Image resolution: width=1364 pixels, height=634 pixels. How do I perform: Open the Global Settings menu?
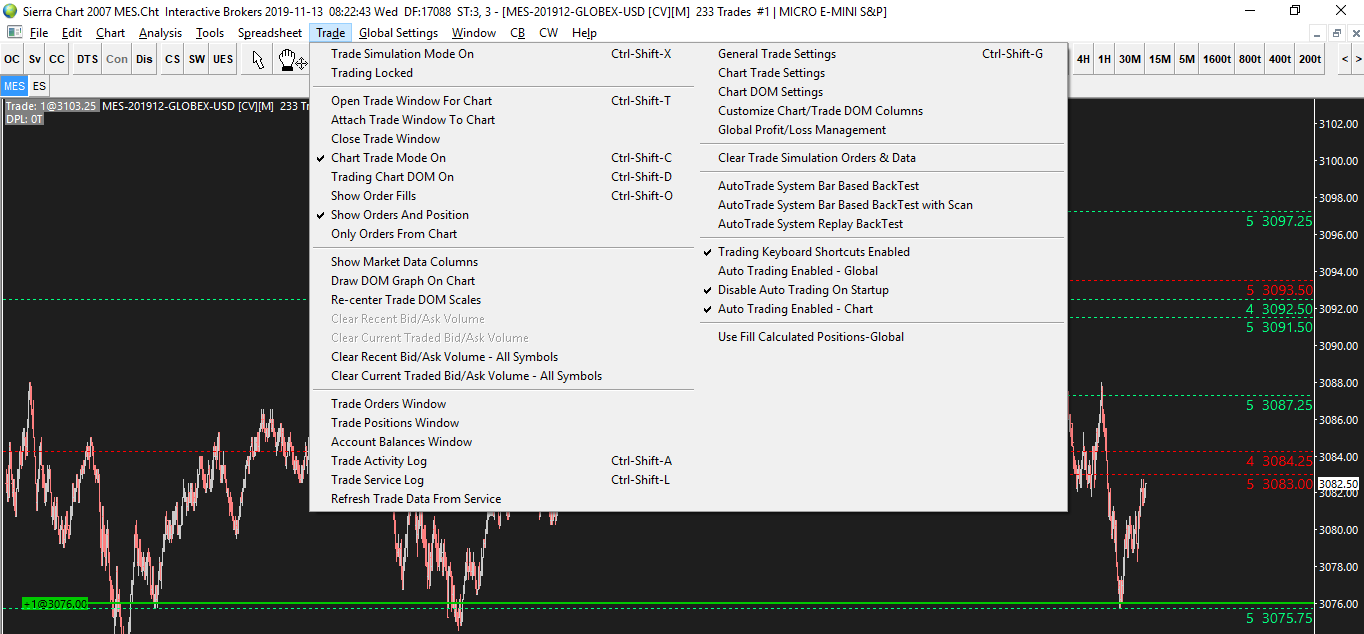click(x=399, y=33)
